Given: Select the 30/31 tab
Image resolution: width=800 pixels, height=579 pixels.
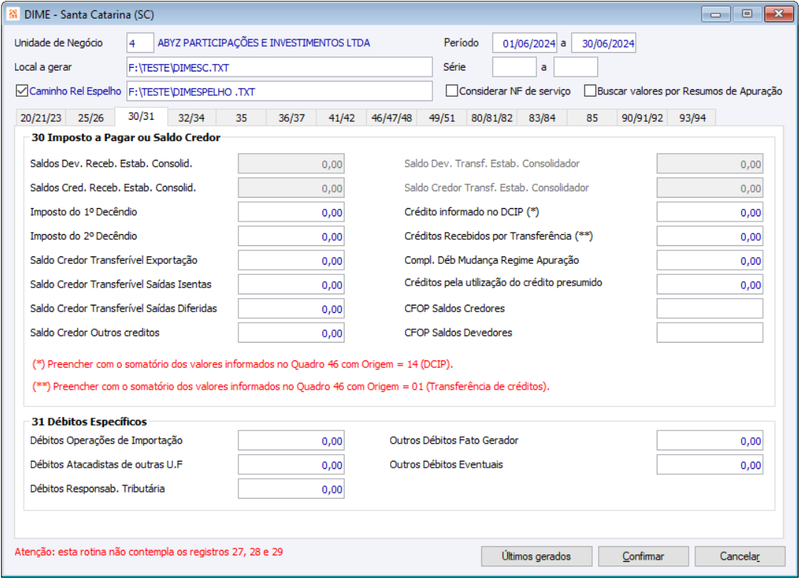Looking at the screenshot, I should (141, 116).
